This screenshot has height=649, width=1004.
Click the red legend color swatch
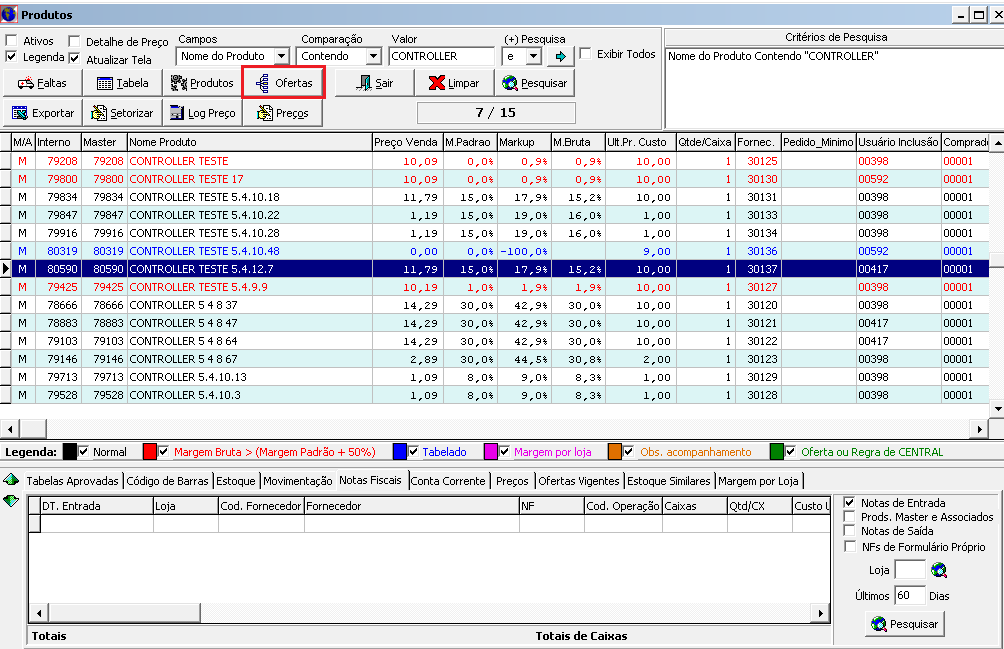tap(149, 452)
